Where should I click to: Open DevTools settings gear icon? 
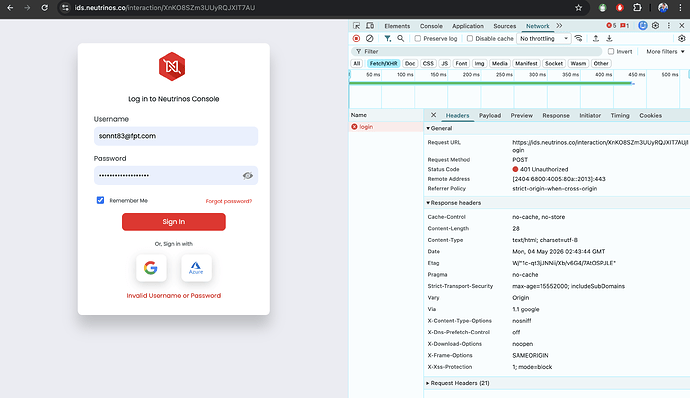click(656, 26)
